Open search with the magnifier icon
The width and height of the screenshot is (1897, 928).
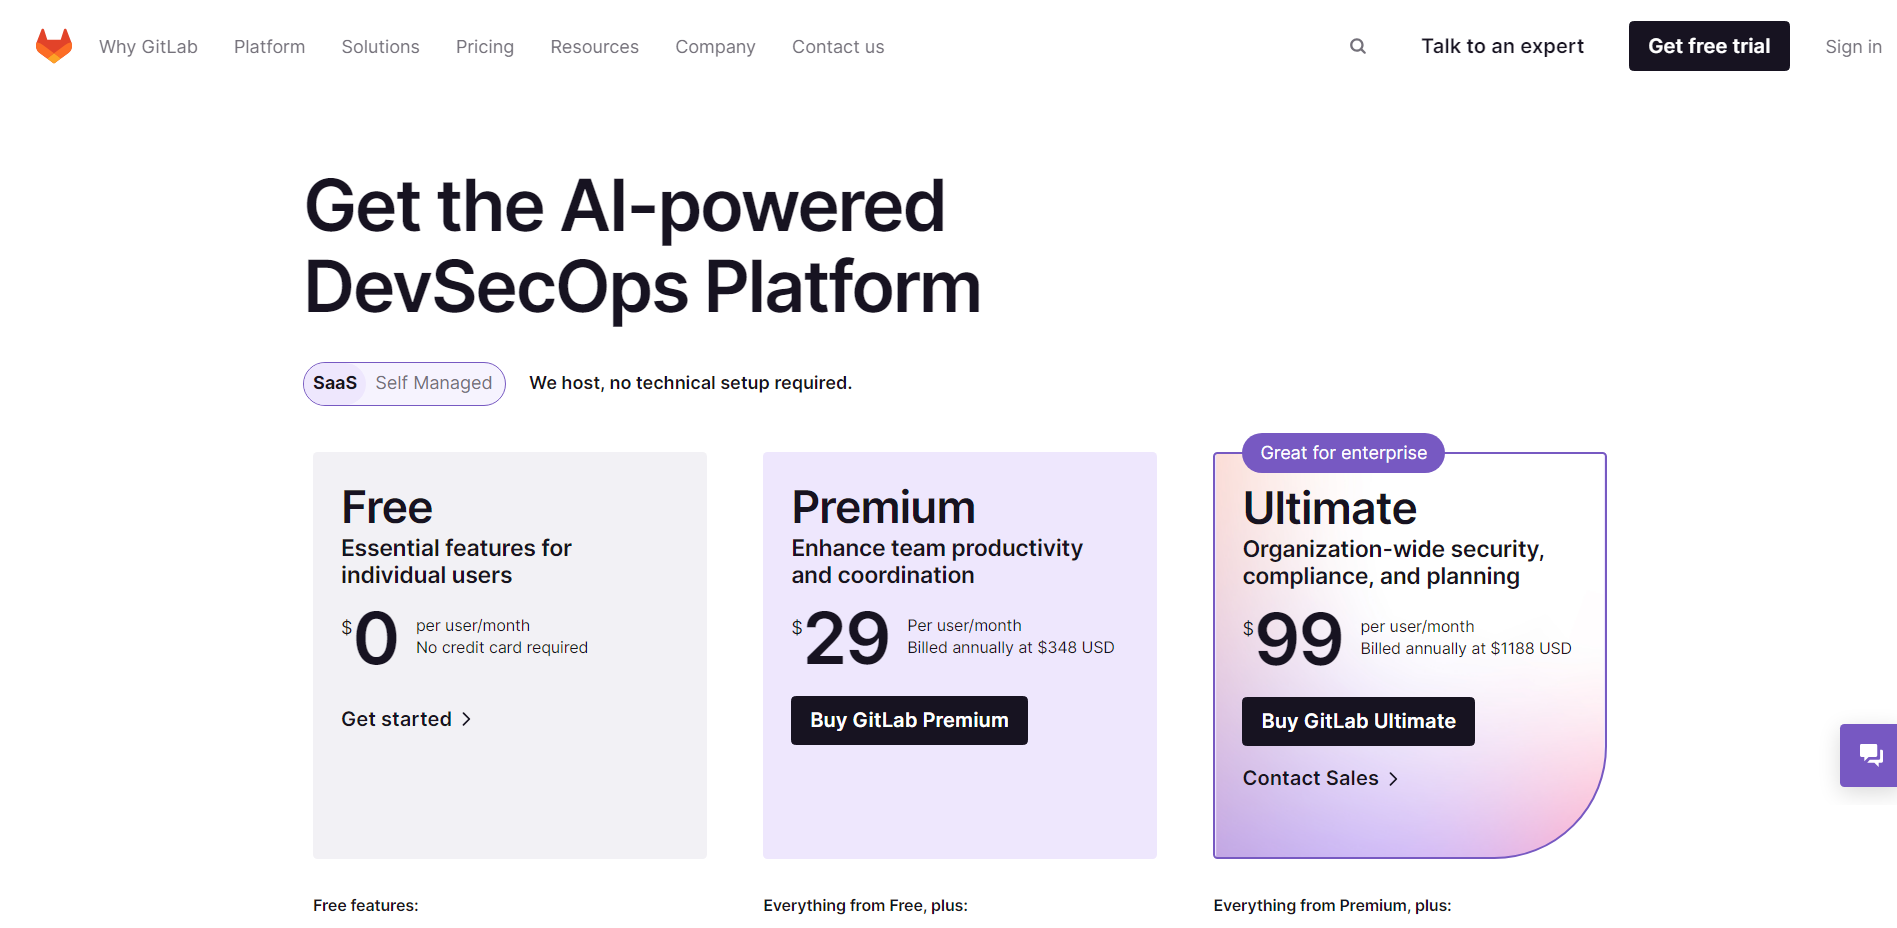1357,46
